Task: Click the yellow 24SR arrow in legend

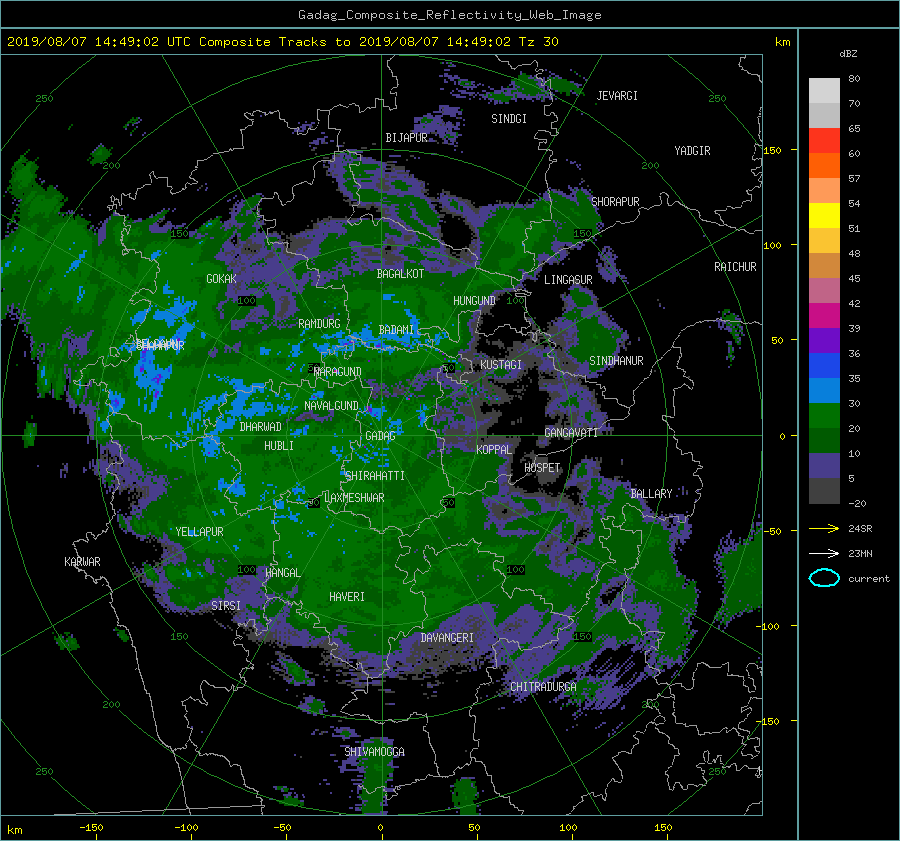Action: click(824, 529)
